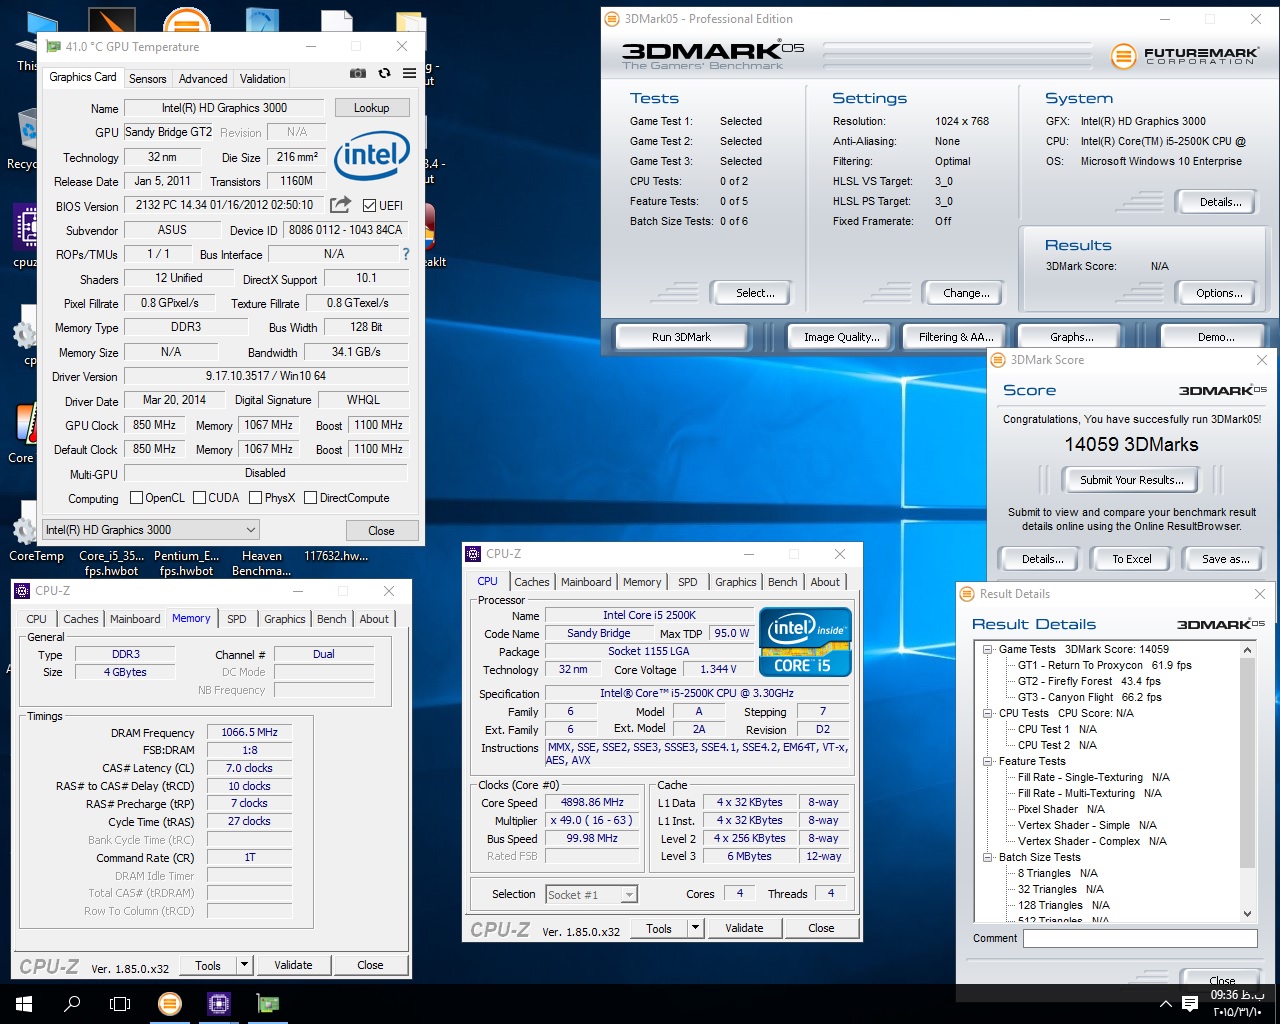Image resolution: width=1280 pixels, height=1024 pixels.
Task: Take a GPU-Z screenshot with camera icon
Action: (x=358, y=73)
